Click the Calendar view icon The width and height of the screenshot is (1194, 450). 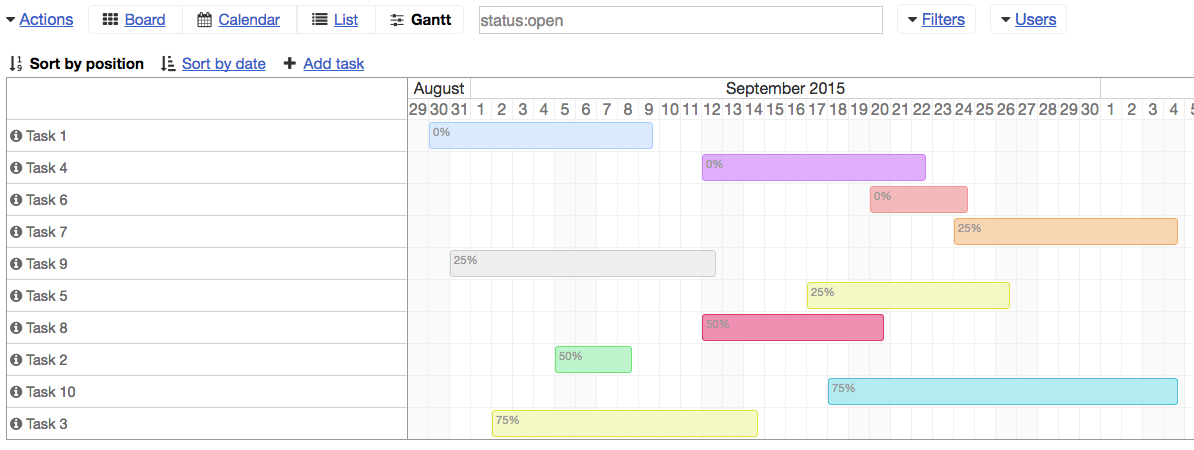point(204,20)
